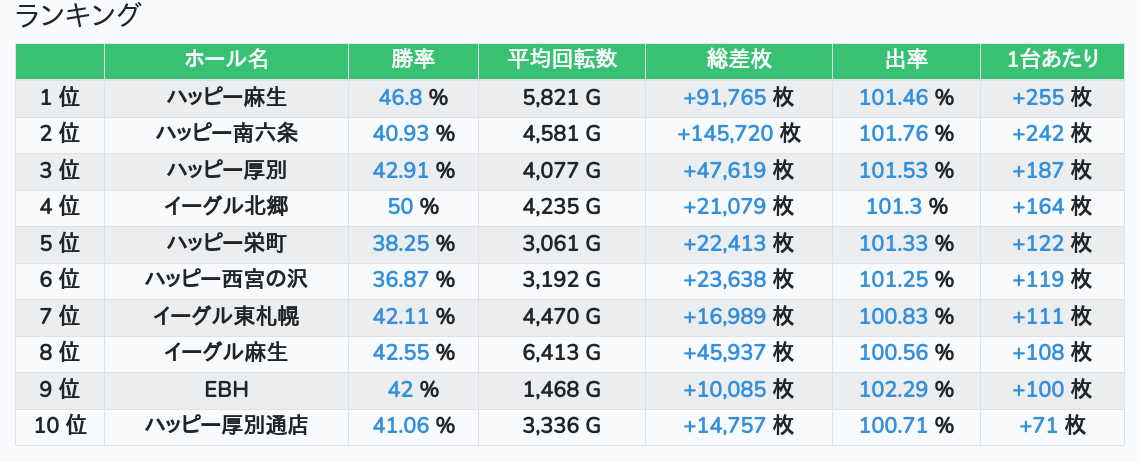Select the 平均回転数 column header
The image size is (1140, 462).
(561, 60)
